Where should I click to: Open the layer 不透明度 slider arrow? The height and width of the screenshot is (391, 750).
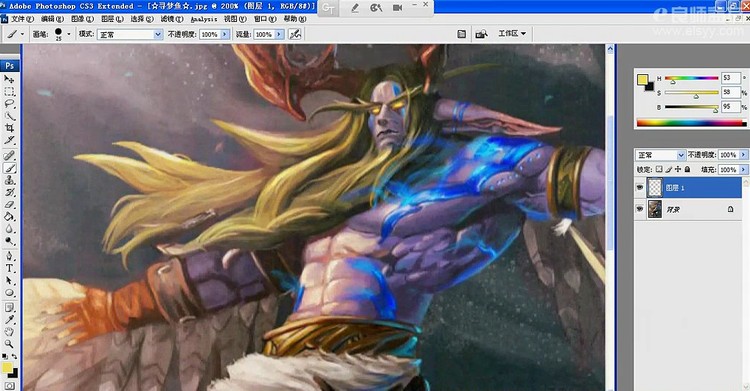click(x=743, y=155)
